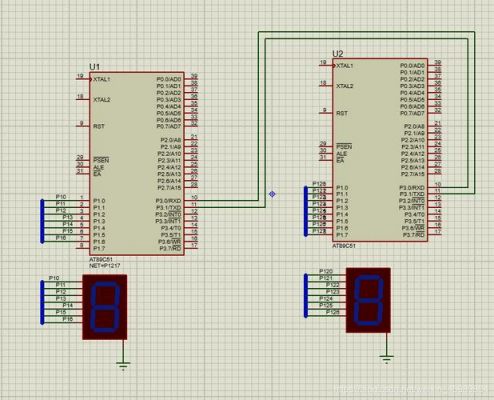
Task: Click the XTAL1 pin 19 on U1
Action: [83, 79]
